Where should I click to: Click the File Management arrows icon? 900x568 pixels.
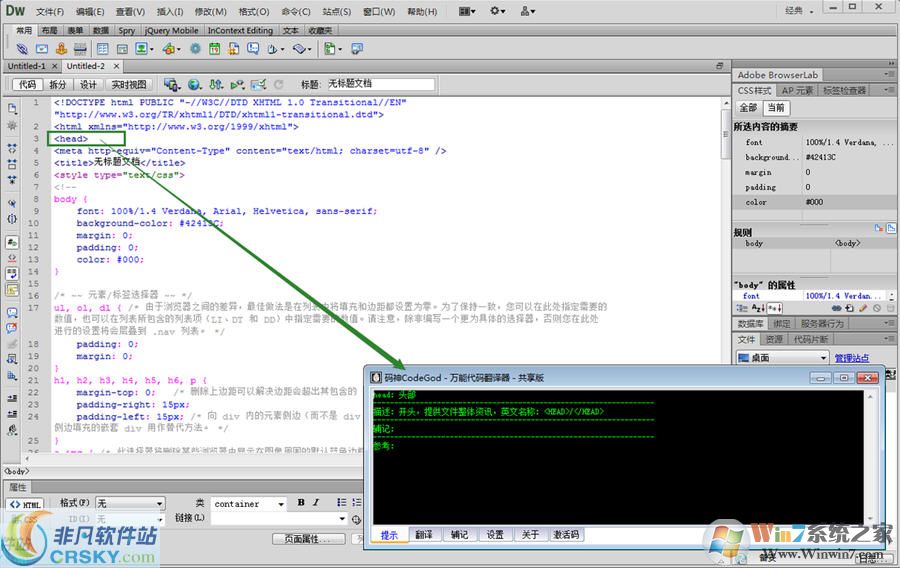point(215,85)
